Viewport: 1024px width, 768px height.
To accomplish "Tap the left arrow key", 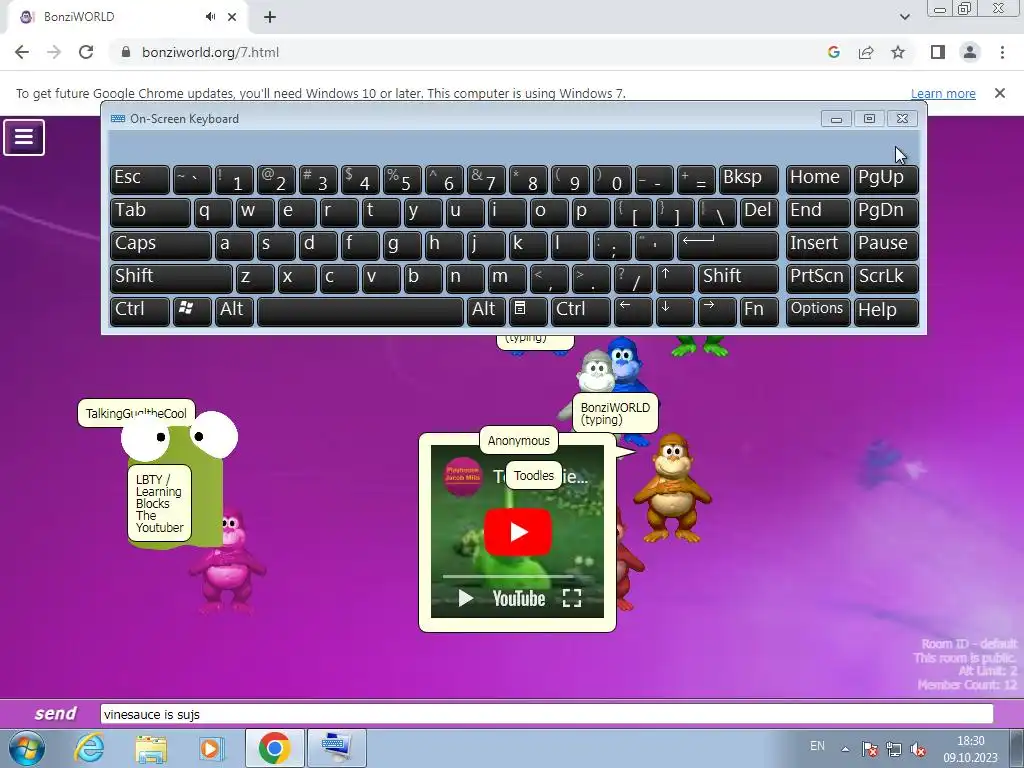I will [633, 310].
